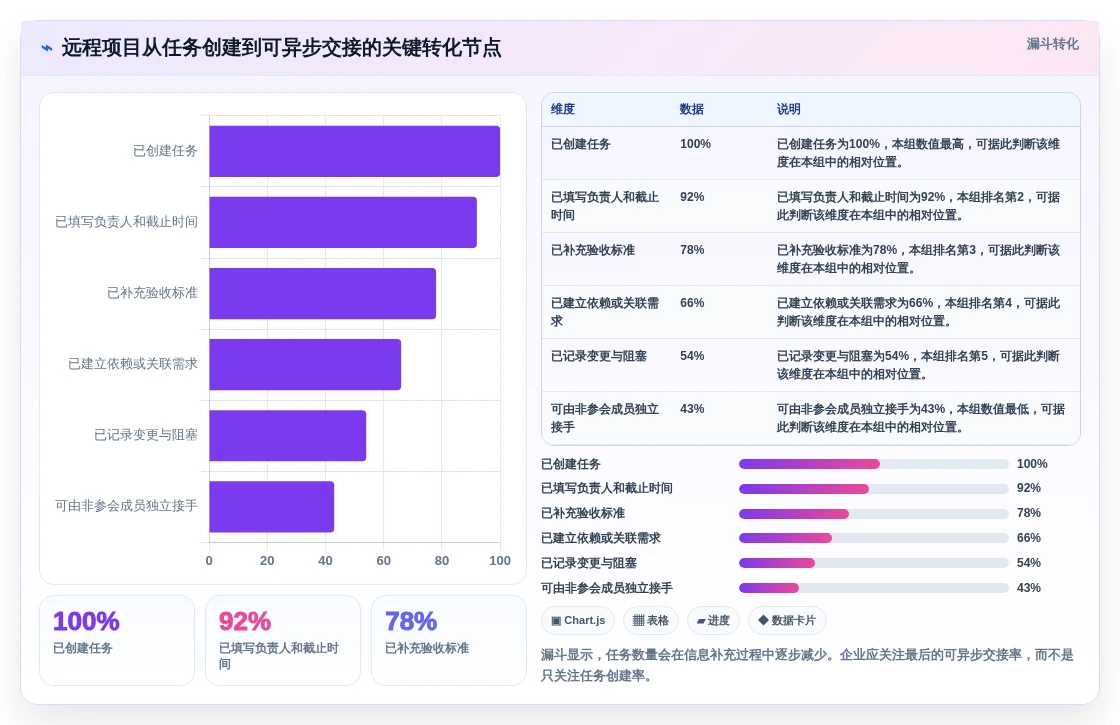Image resolution: width=1120 pixels, height=725 pixels.
Task: Click the 66% progress bar for 已建立依赖或关联需求
Action: click(x=874, y=539)
